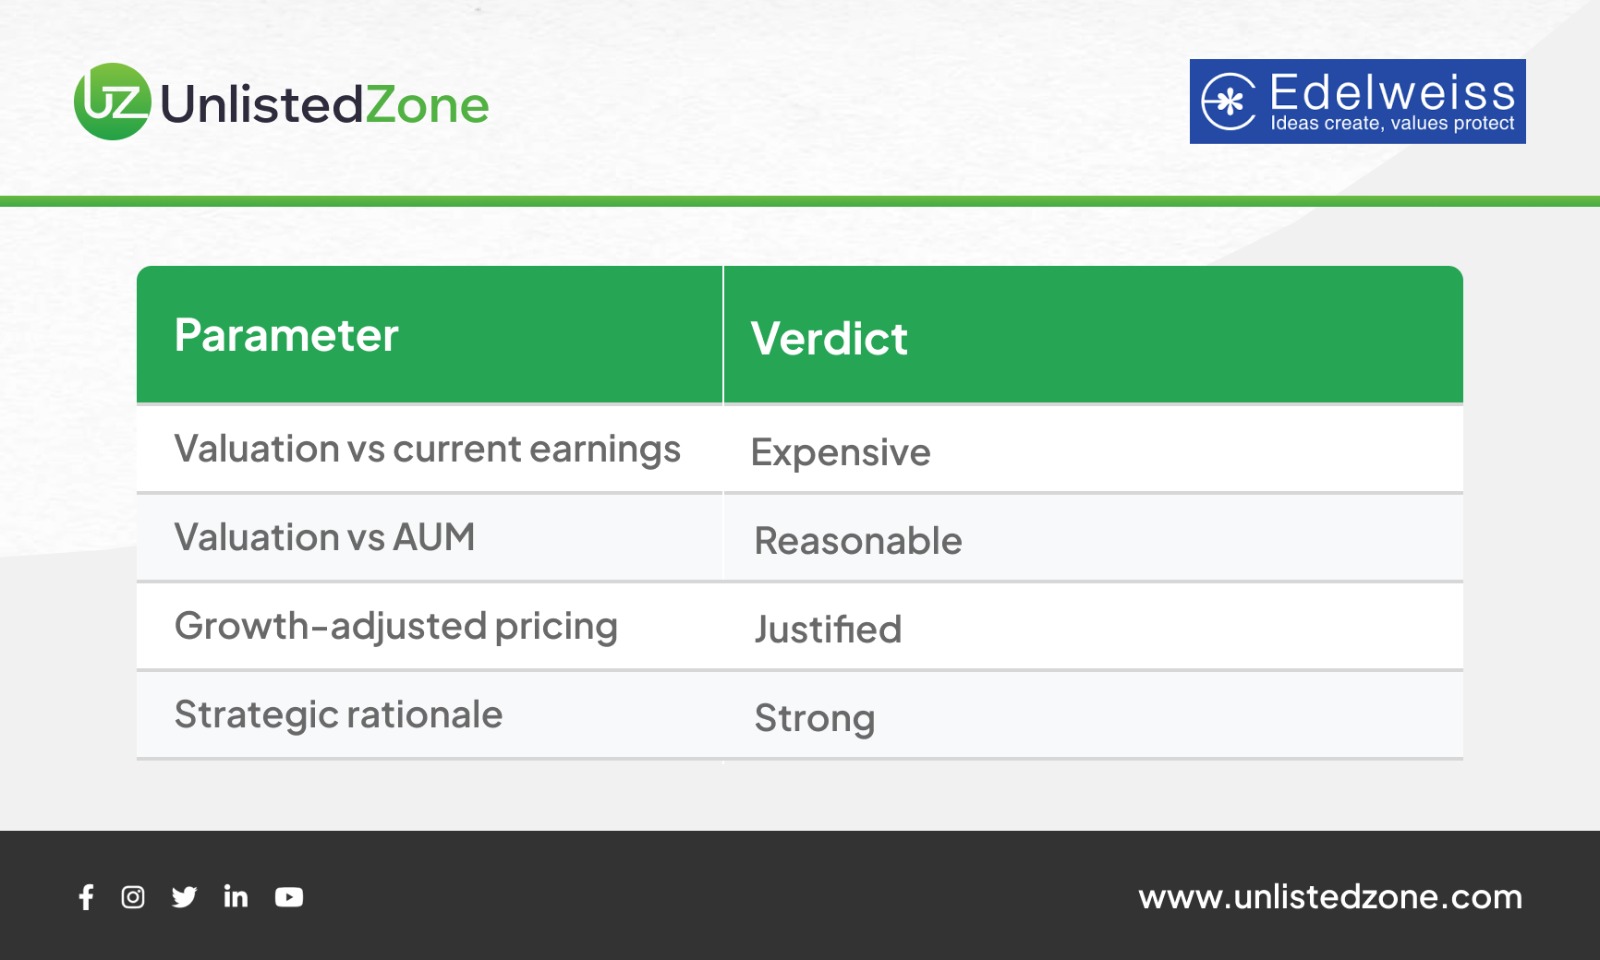
Task: Select the Valuation vs AUM cell
Action: coord(325,537)
